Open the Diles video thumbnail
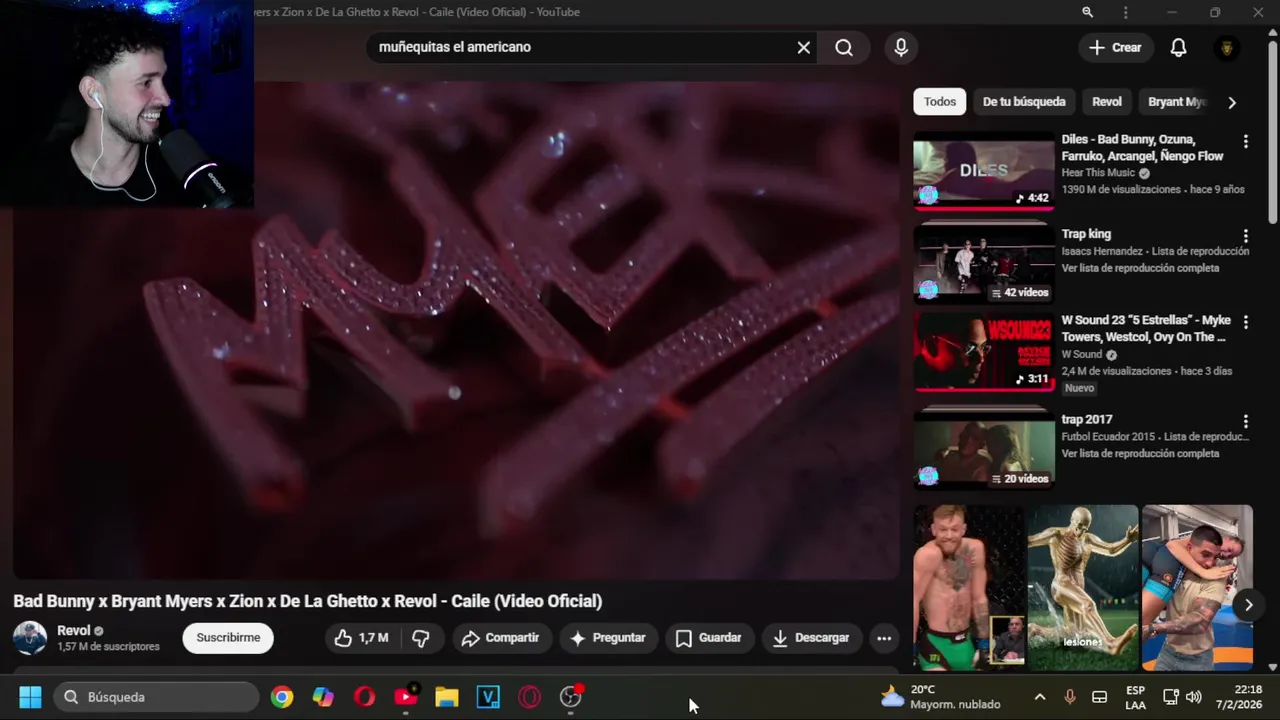Screen dimensions: 1280x720 (983, 170)
